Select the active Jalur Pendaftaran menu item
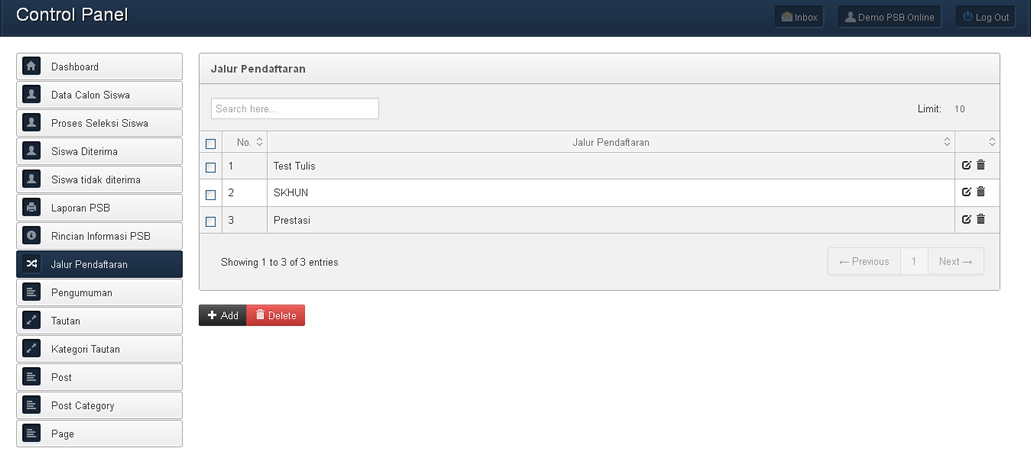This screenshot has width=1031, height=452. [x=99, y=264]
